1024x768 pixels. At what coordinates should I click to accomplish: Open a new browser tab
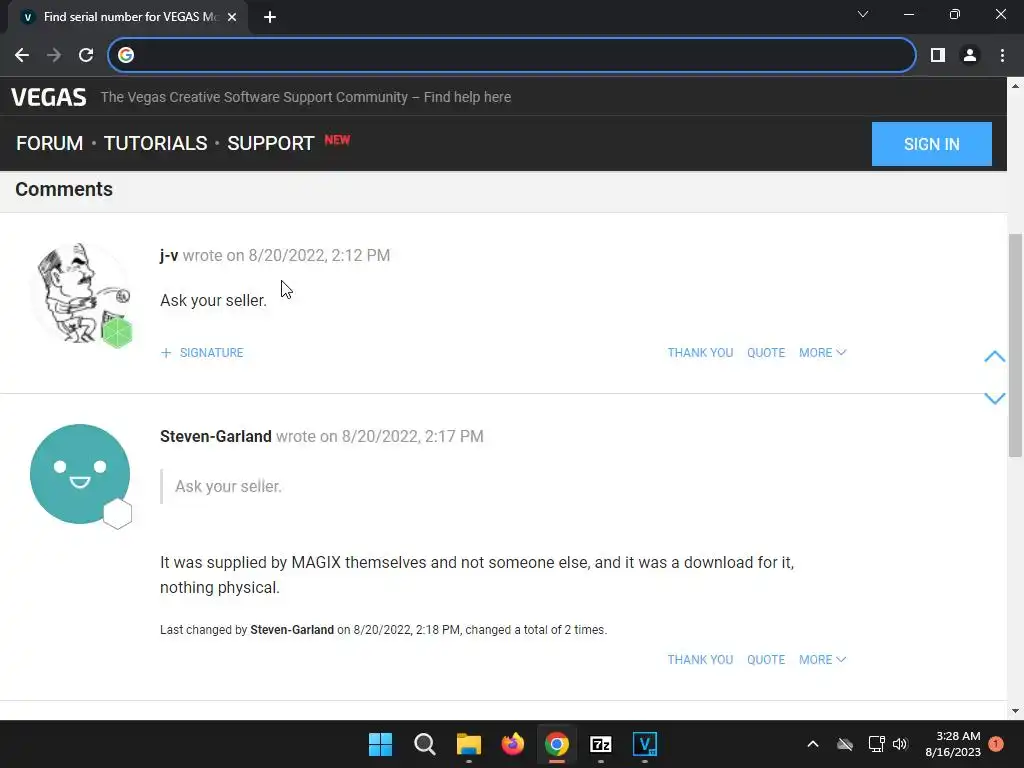click(x=270, y=17)
